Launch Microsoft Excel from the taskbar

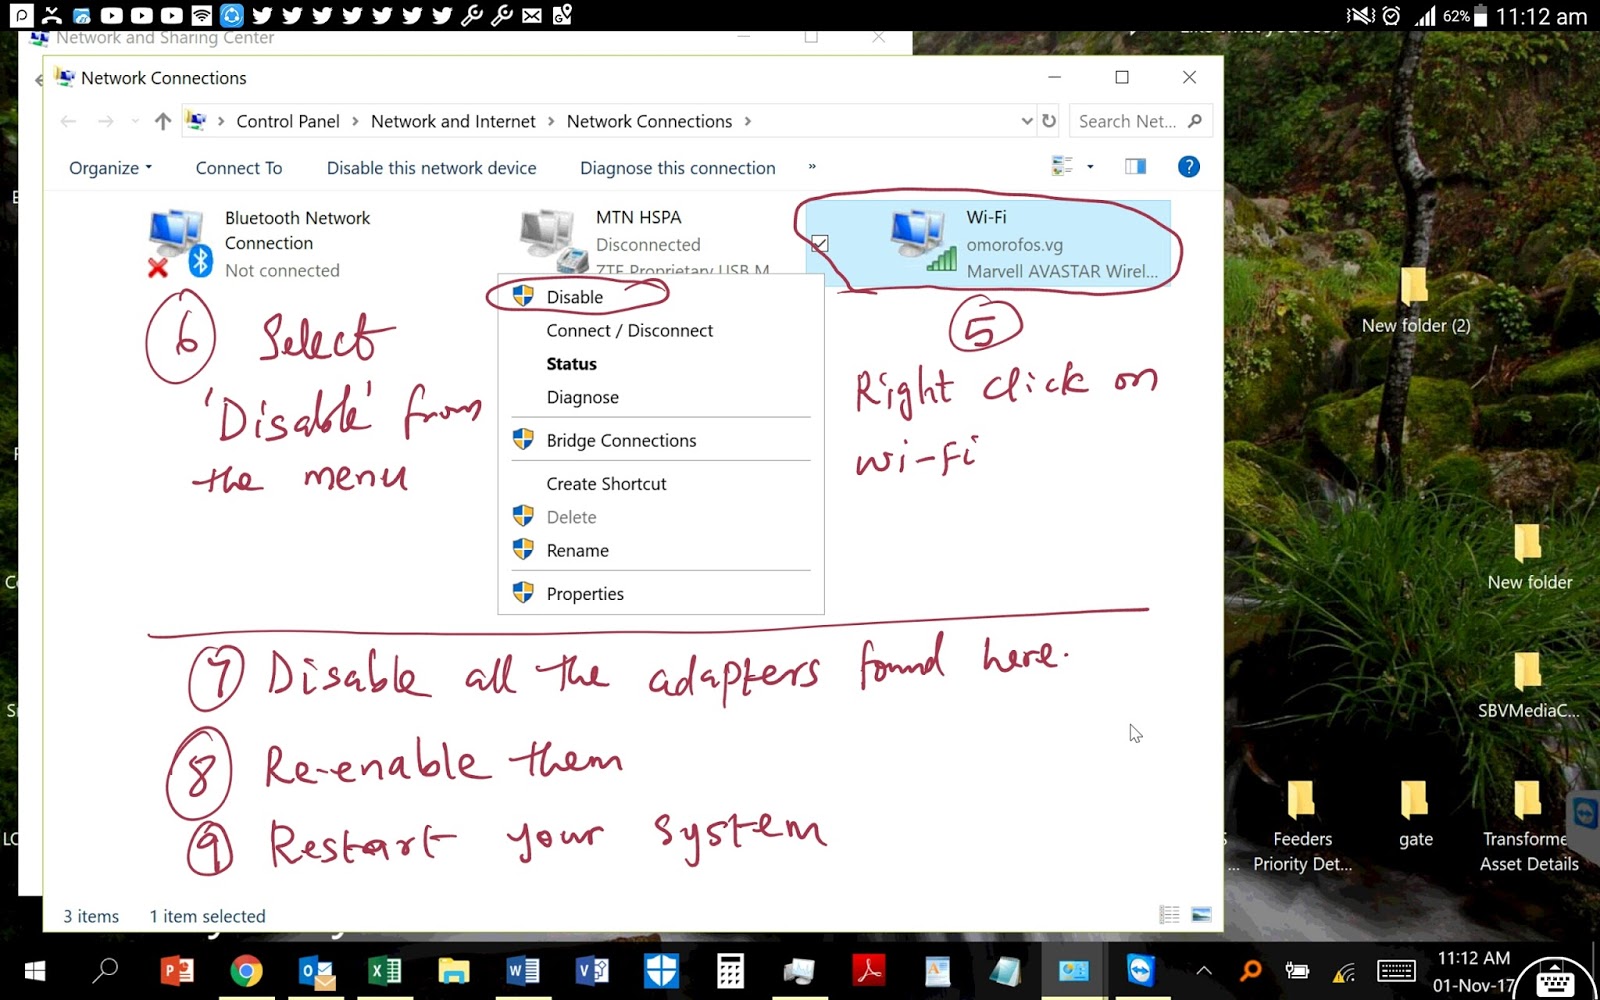[384, 970]
